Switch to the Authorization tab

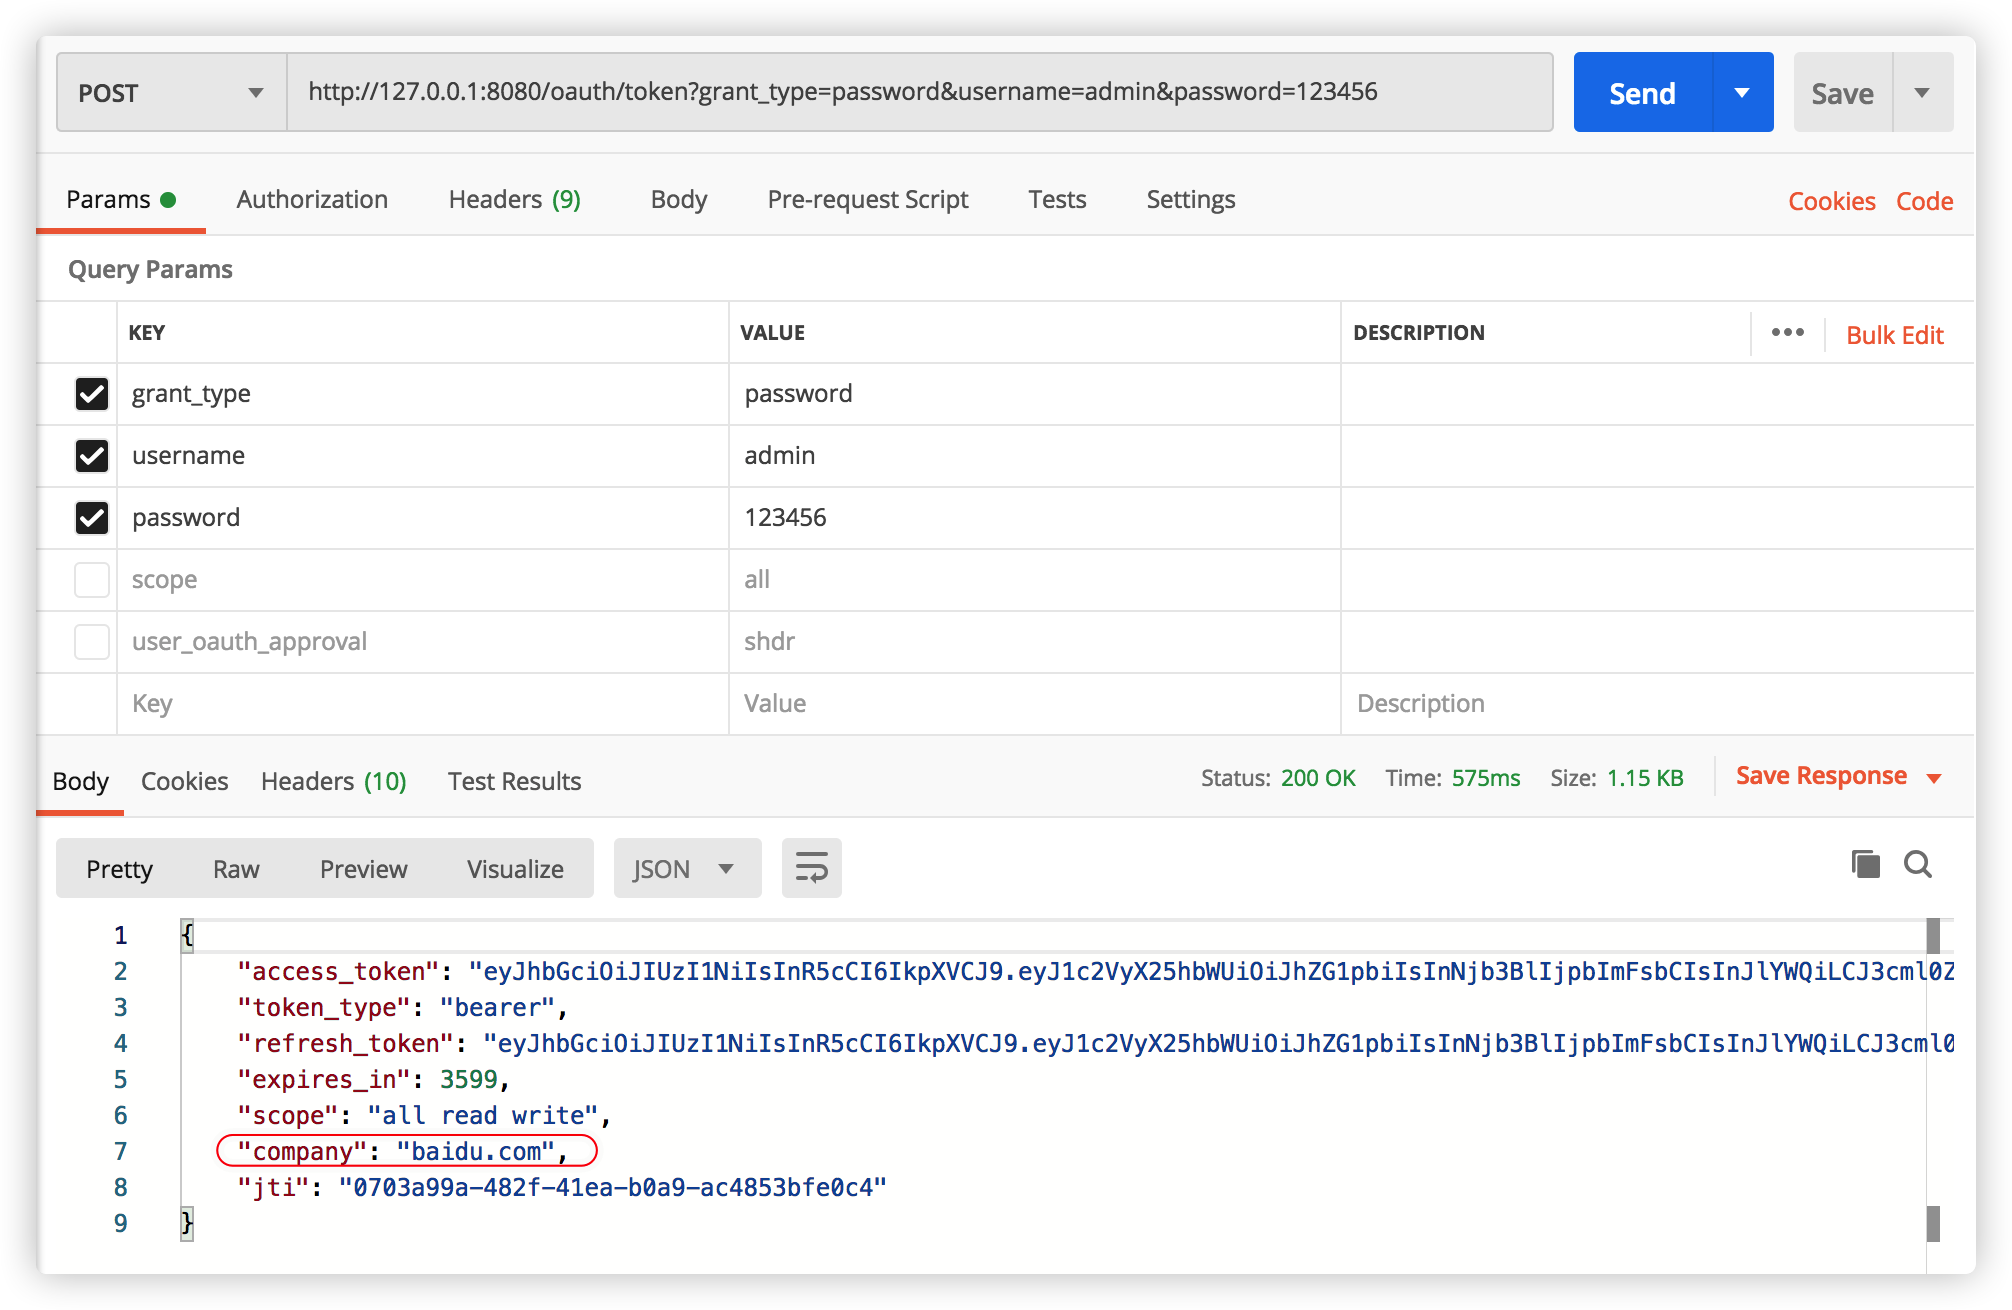[312, 200]
